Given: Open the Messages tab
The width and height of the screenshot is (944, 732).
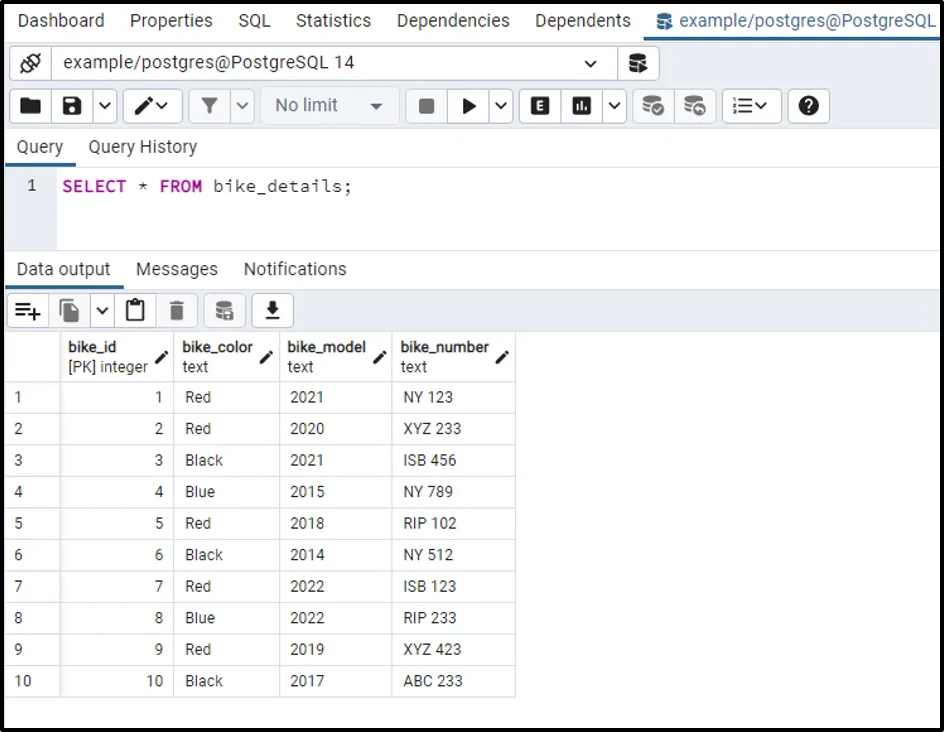Looking at the screenshot, I should (x=176, y=269).
